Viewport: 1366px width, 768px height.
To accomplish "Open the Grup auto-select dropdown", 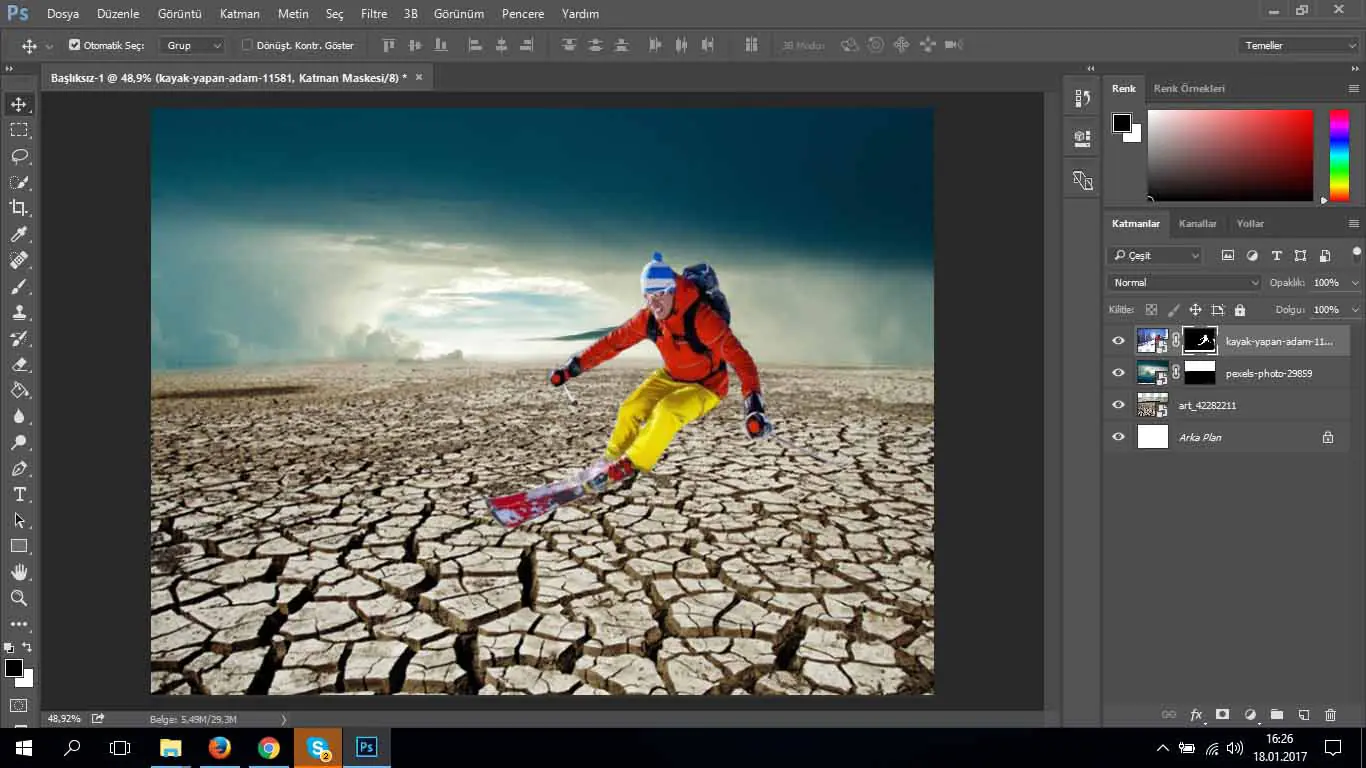I will point(194,45).
